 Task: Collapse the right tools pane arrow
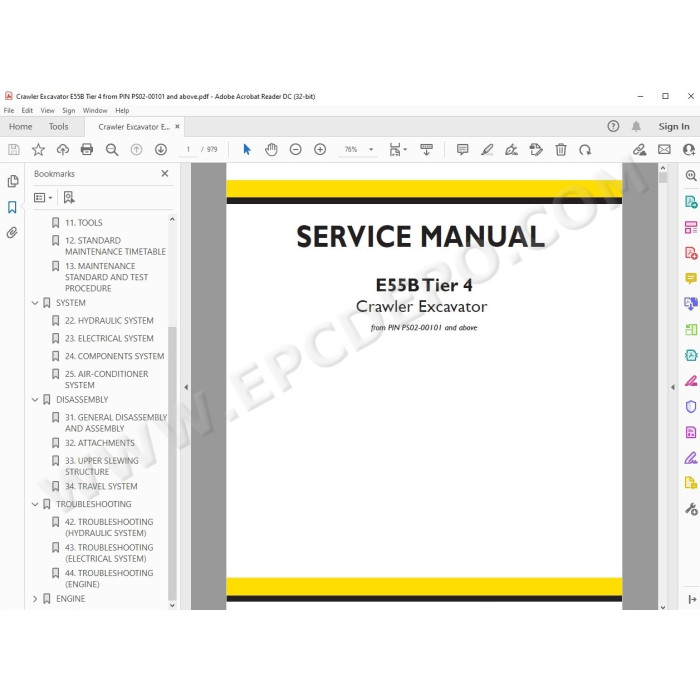click(672, 387)
